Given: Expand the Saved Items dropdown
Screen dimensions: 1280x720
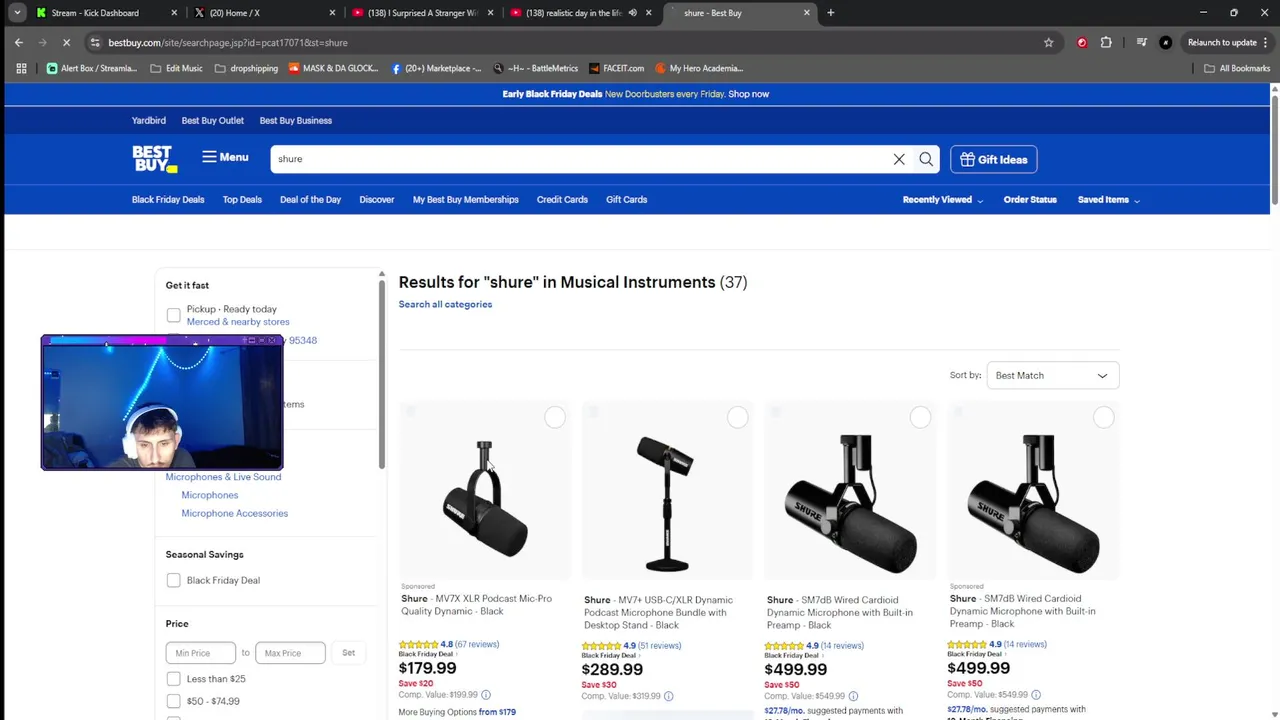Looking at the screenshot, I should pyautogui.click(x=1109, y=199).
